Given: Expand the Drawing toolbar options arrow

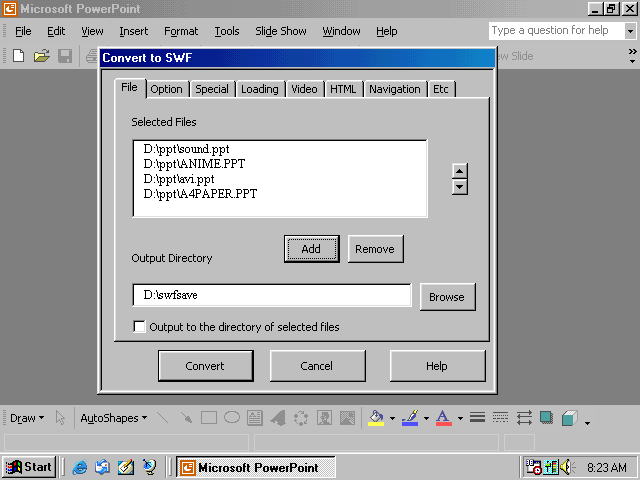Looking at the screenshot, I should tap(587, 423).
